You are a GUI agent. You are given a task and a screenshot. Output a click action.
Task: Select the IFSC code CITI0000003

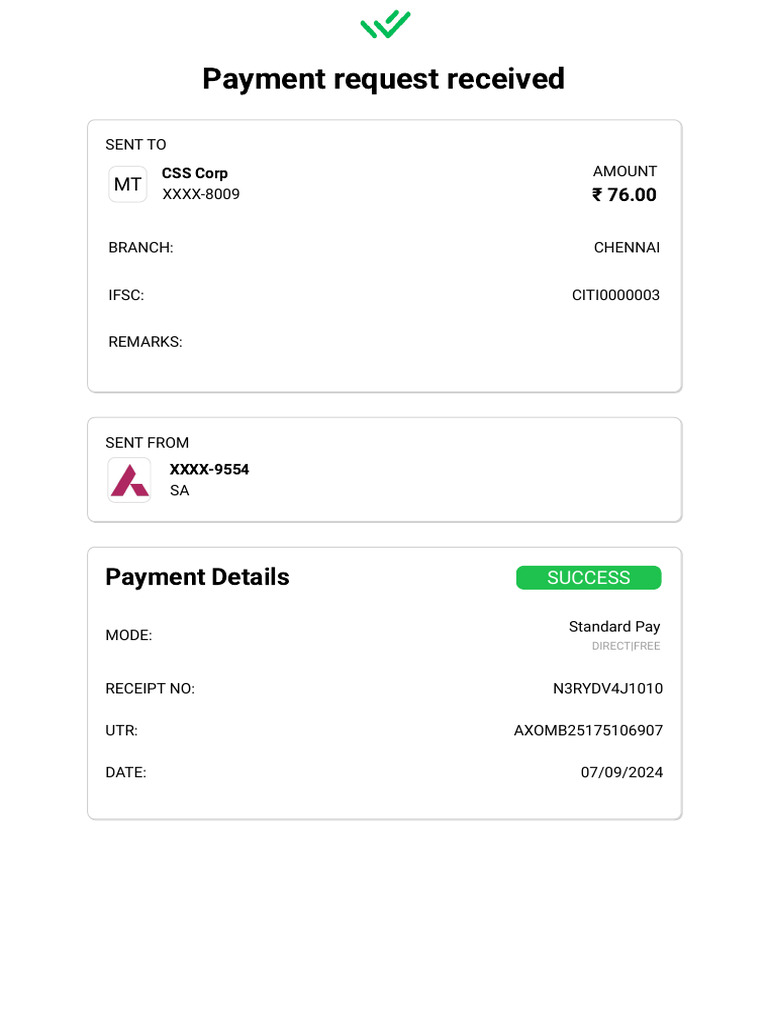pos(616,295)
